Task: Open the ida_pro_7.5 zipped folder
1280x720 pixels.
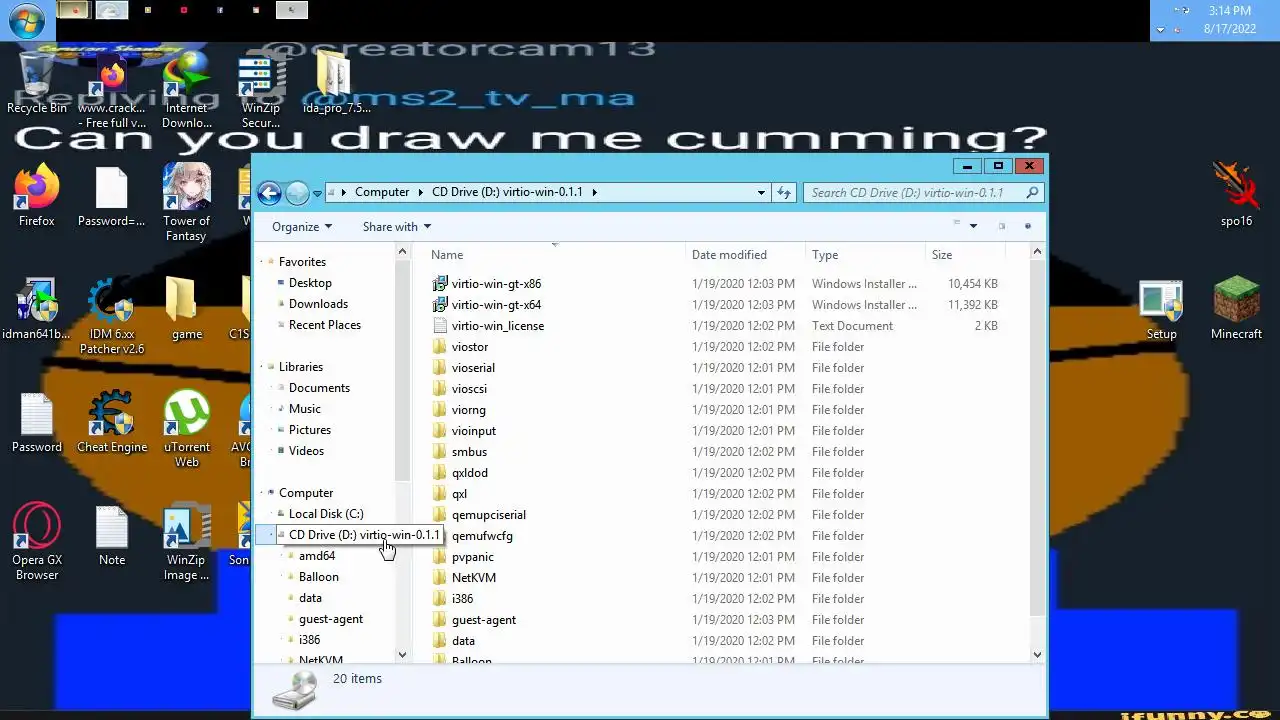Action: point(337,84)
